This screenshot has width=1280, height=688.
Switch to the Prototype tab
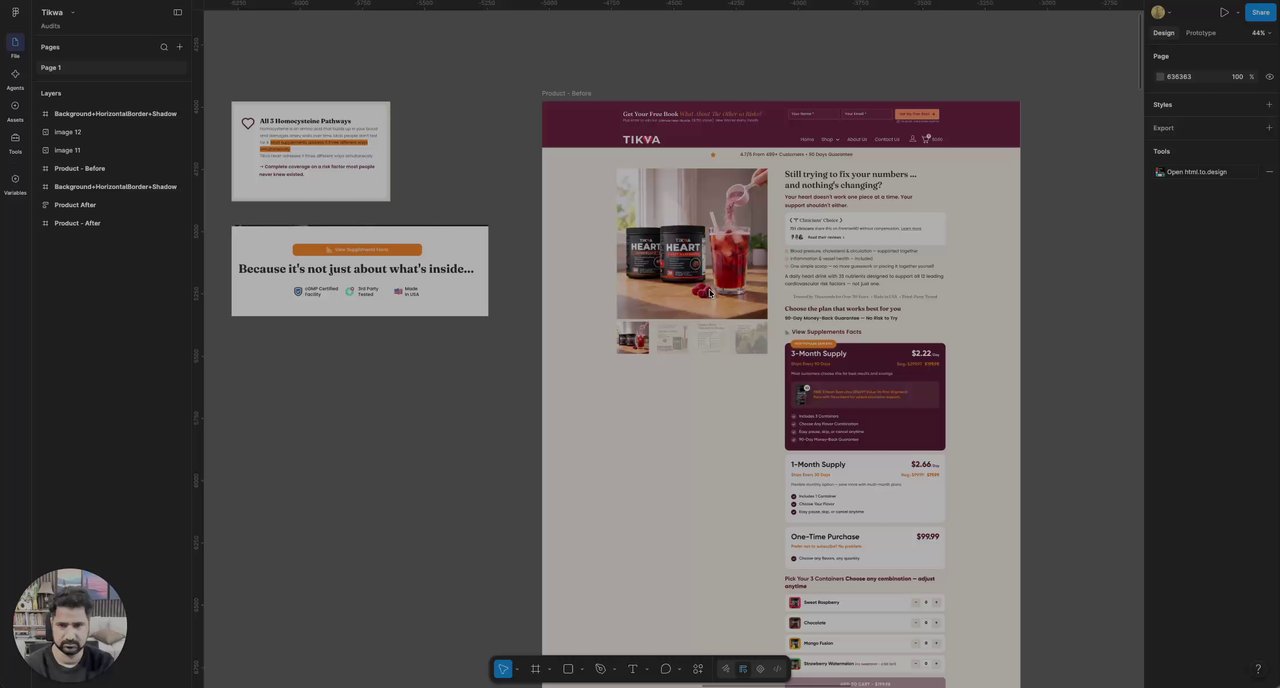pyautogui.click(x=1201, y=33)
